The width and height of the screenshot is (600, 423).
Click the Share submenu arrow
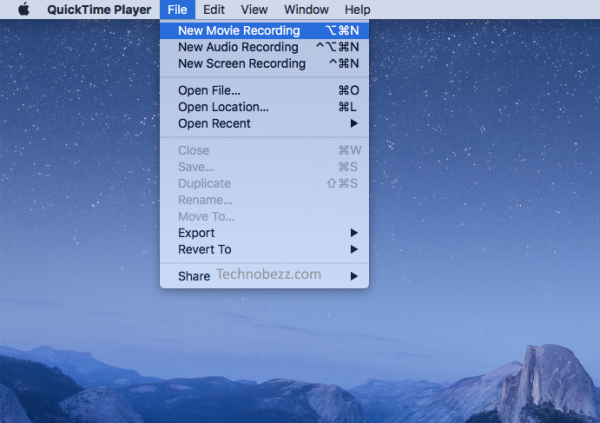(x=354, y=276)
